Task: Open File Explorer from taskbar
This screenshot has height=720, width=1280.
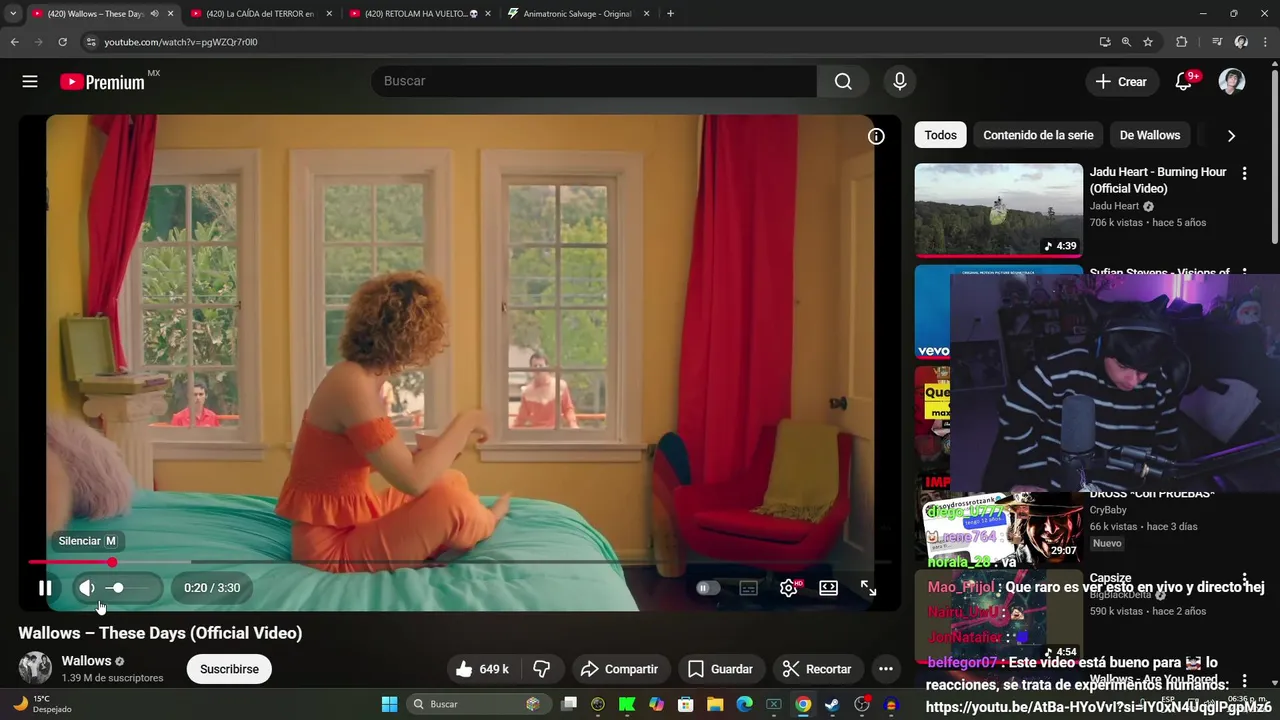Action: [x=715, y=704]
